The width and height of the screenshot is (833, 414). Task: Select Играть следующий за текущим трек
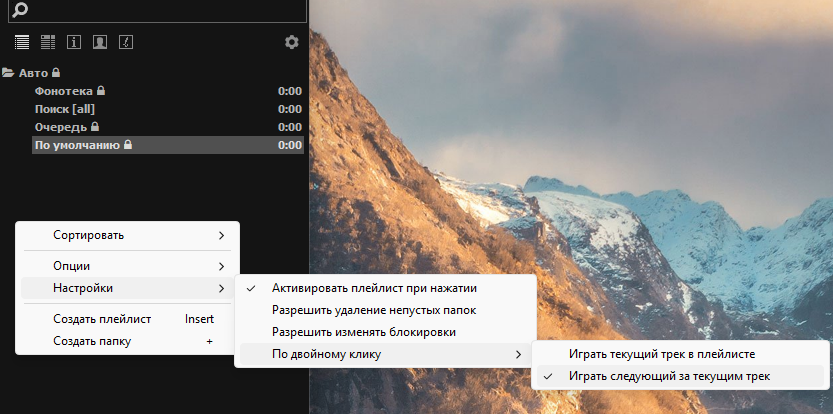[680, 376]
